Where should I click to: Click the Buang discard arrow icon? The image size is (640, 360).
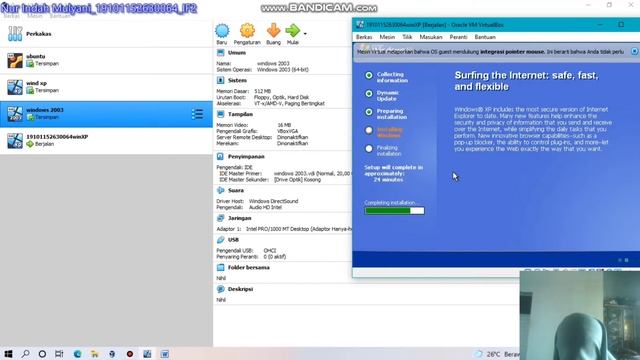pos(273,31)
